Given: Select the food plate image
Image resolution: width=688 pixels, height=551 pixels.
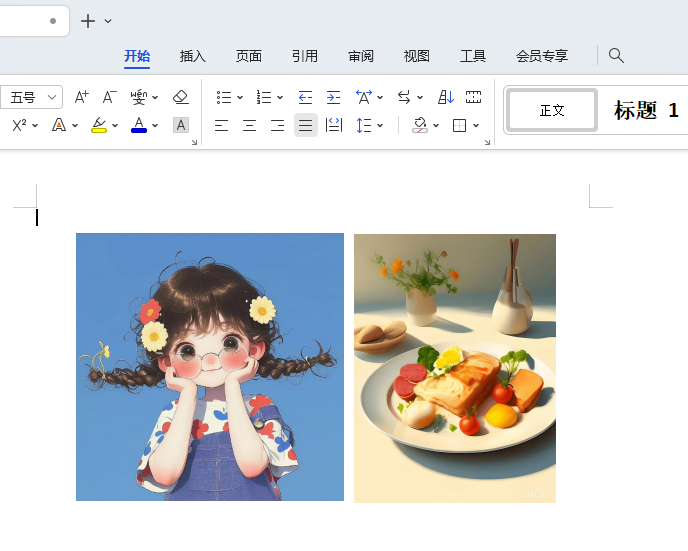Looking at the screenshot, I should point(455,368).
